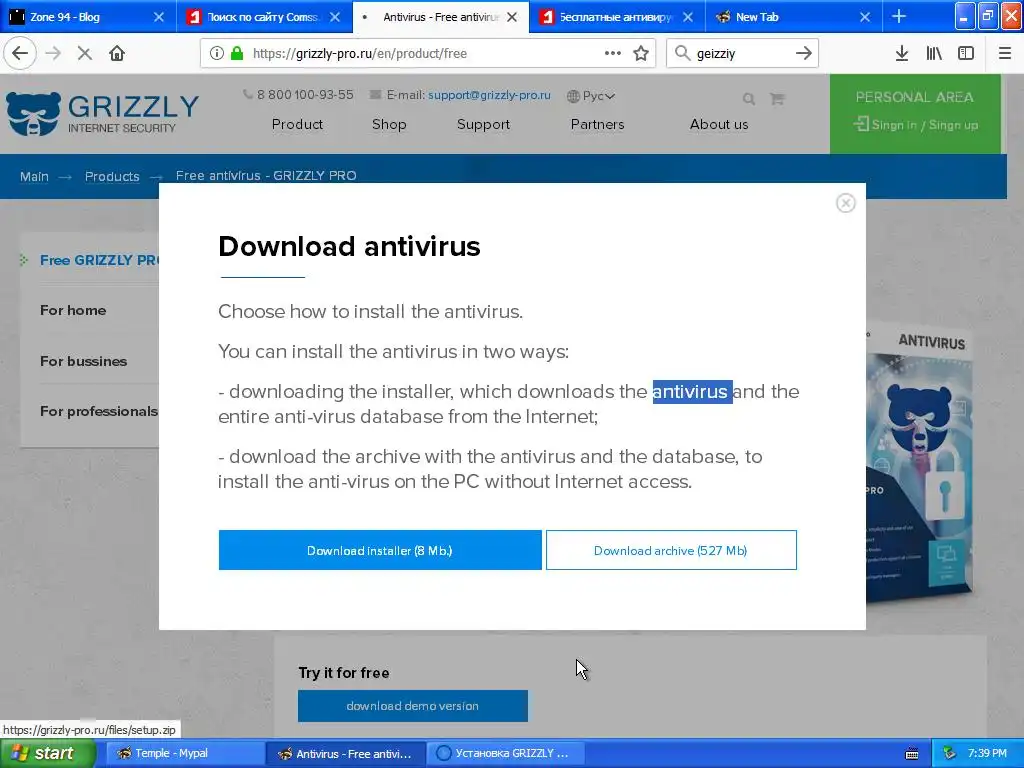Open a new tab with plus button
The width and height of the screenshot is (1024, 768).
click(x=899, y=16)
